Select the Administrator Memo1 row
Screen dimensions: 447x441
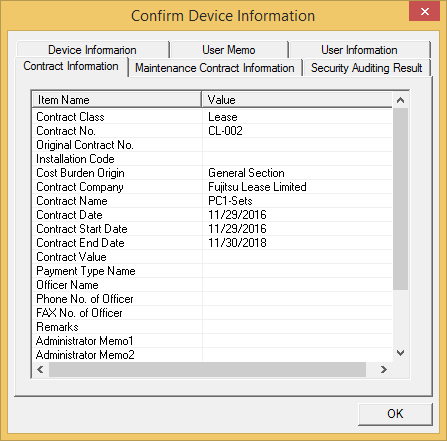pyautogui.click(x=212, y=341)
